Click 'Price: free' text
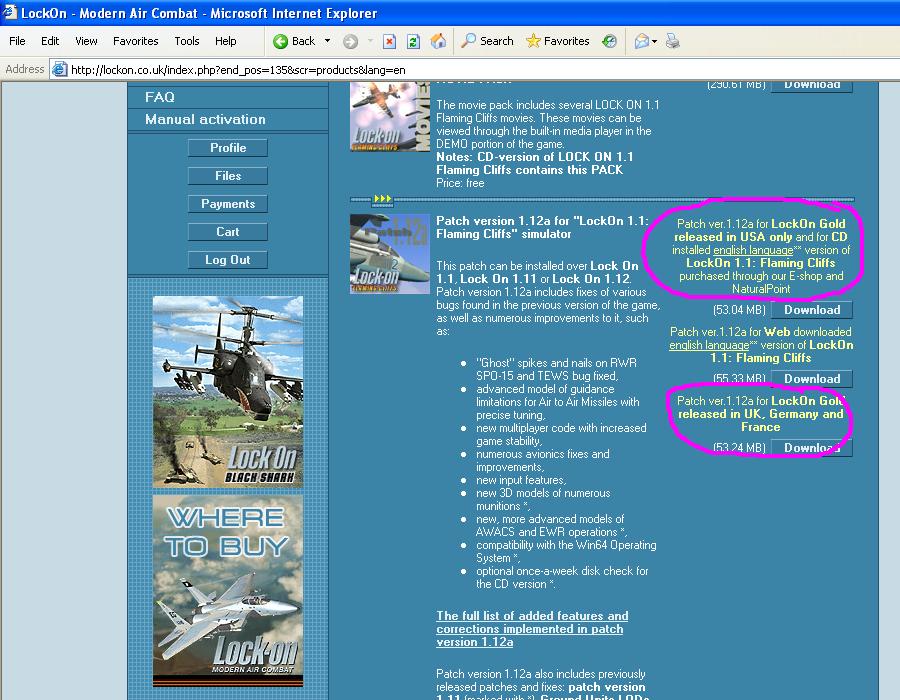Screen dimensions: 900x700 click(460, 183)
